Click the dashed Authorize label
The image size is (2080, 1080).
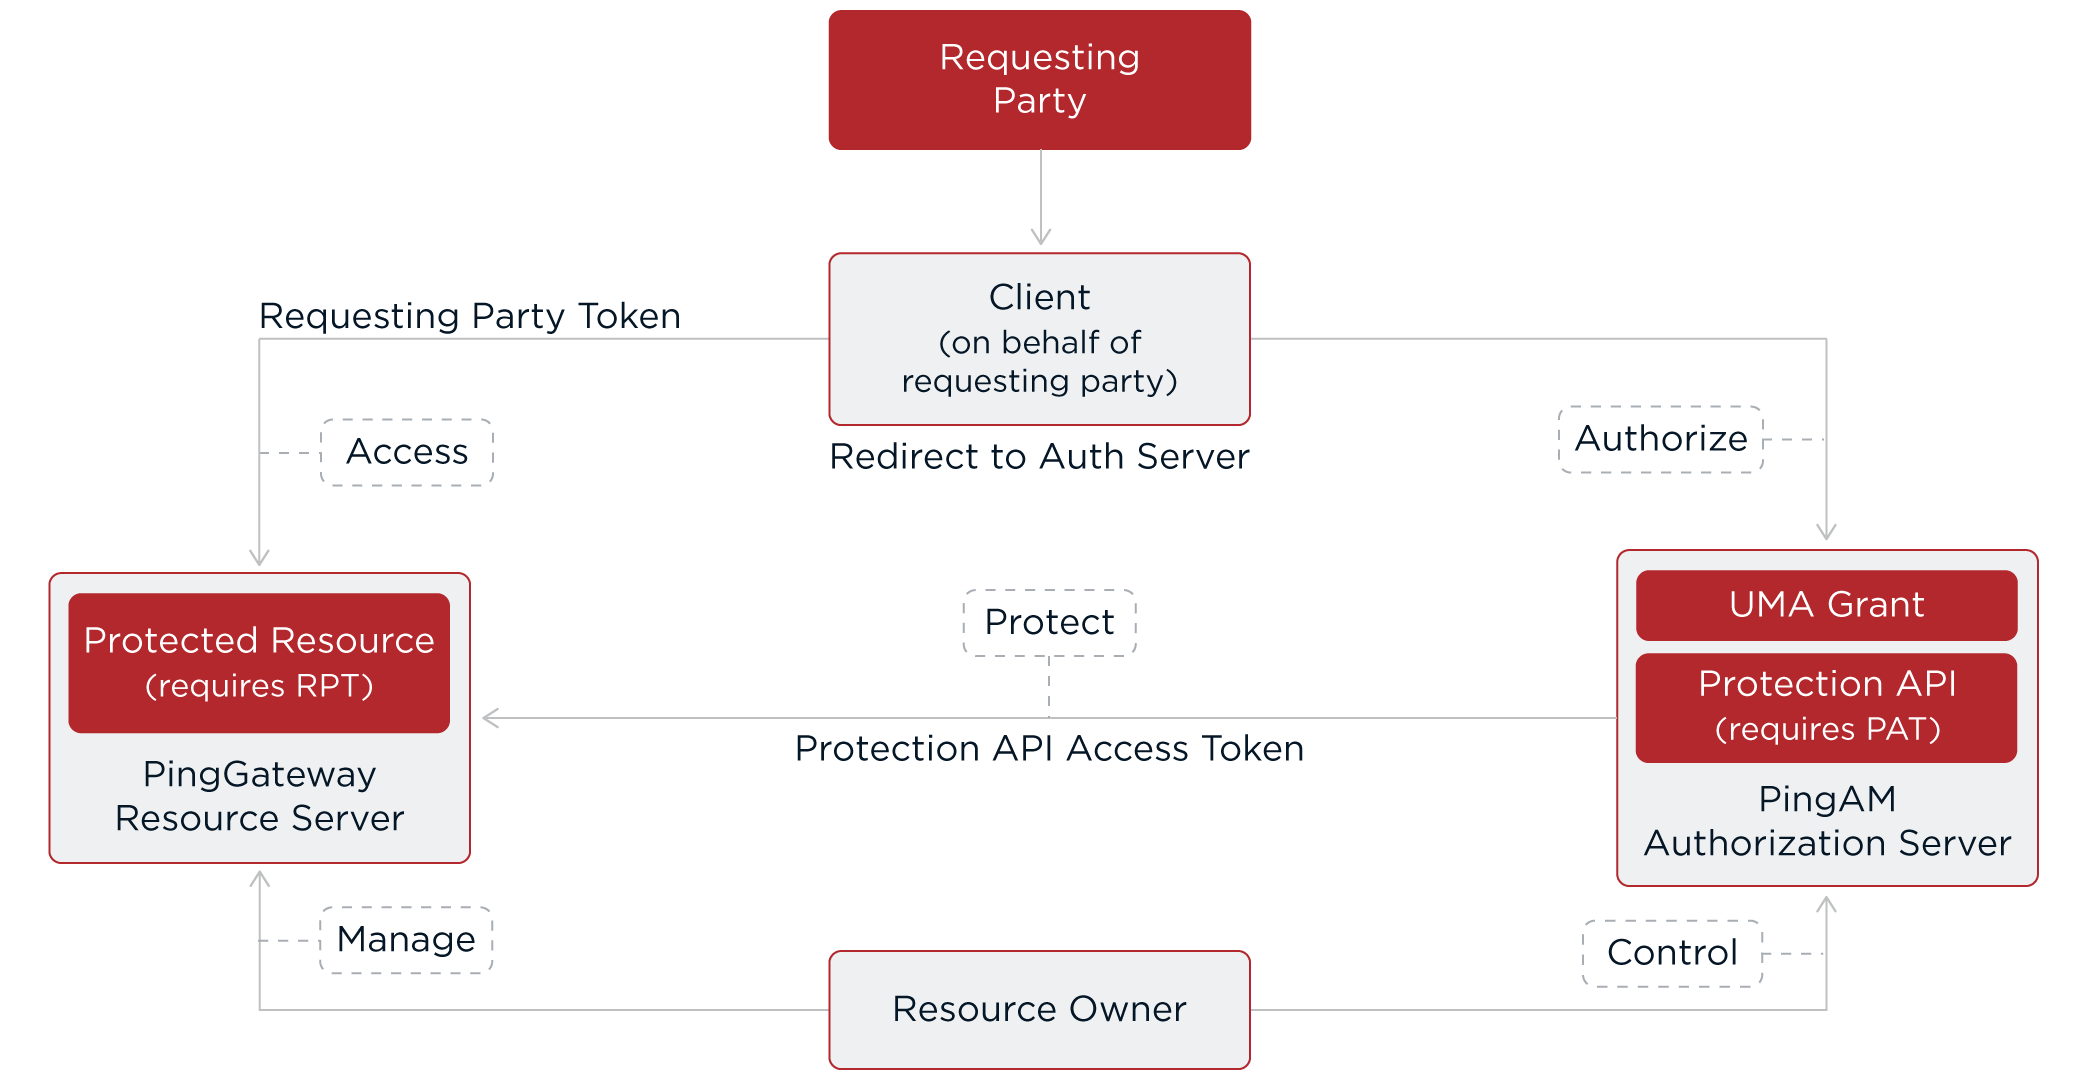pyautogui.click(x=1661, y=439)
